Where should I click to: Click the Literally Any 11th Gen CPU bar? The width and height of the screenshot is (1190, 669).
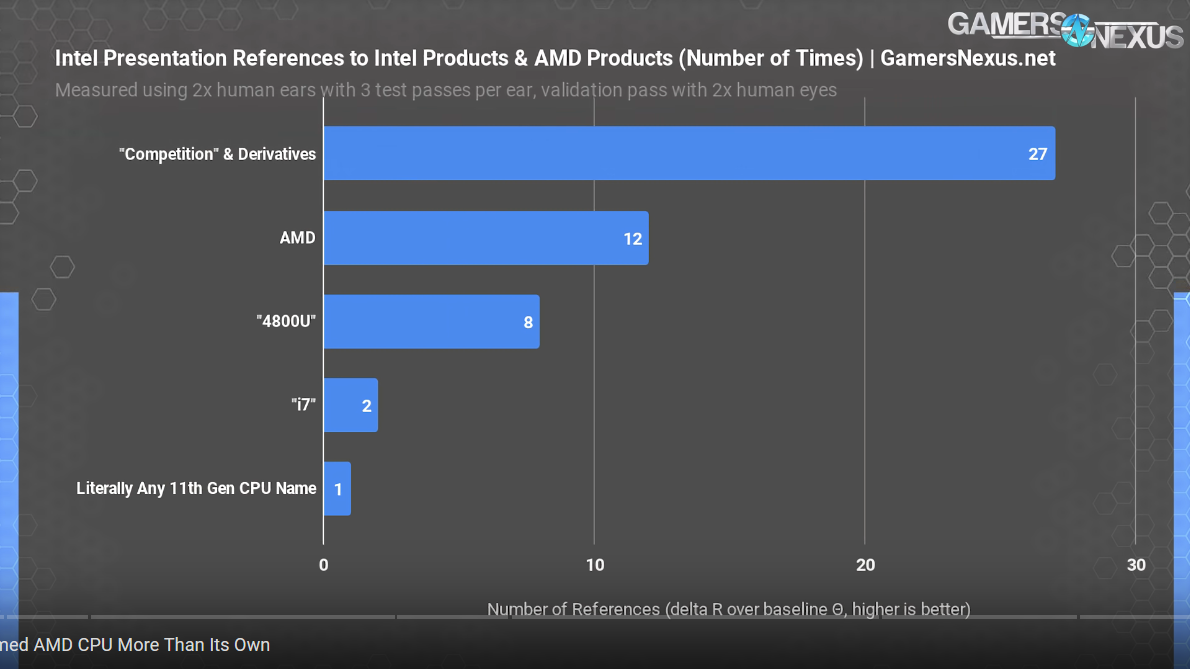(336, 488)
